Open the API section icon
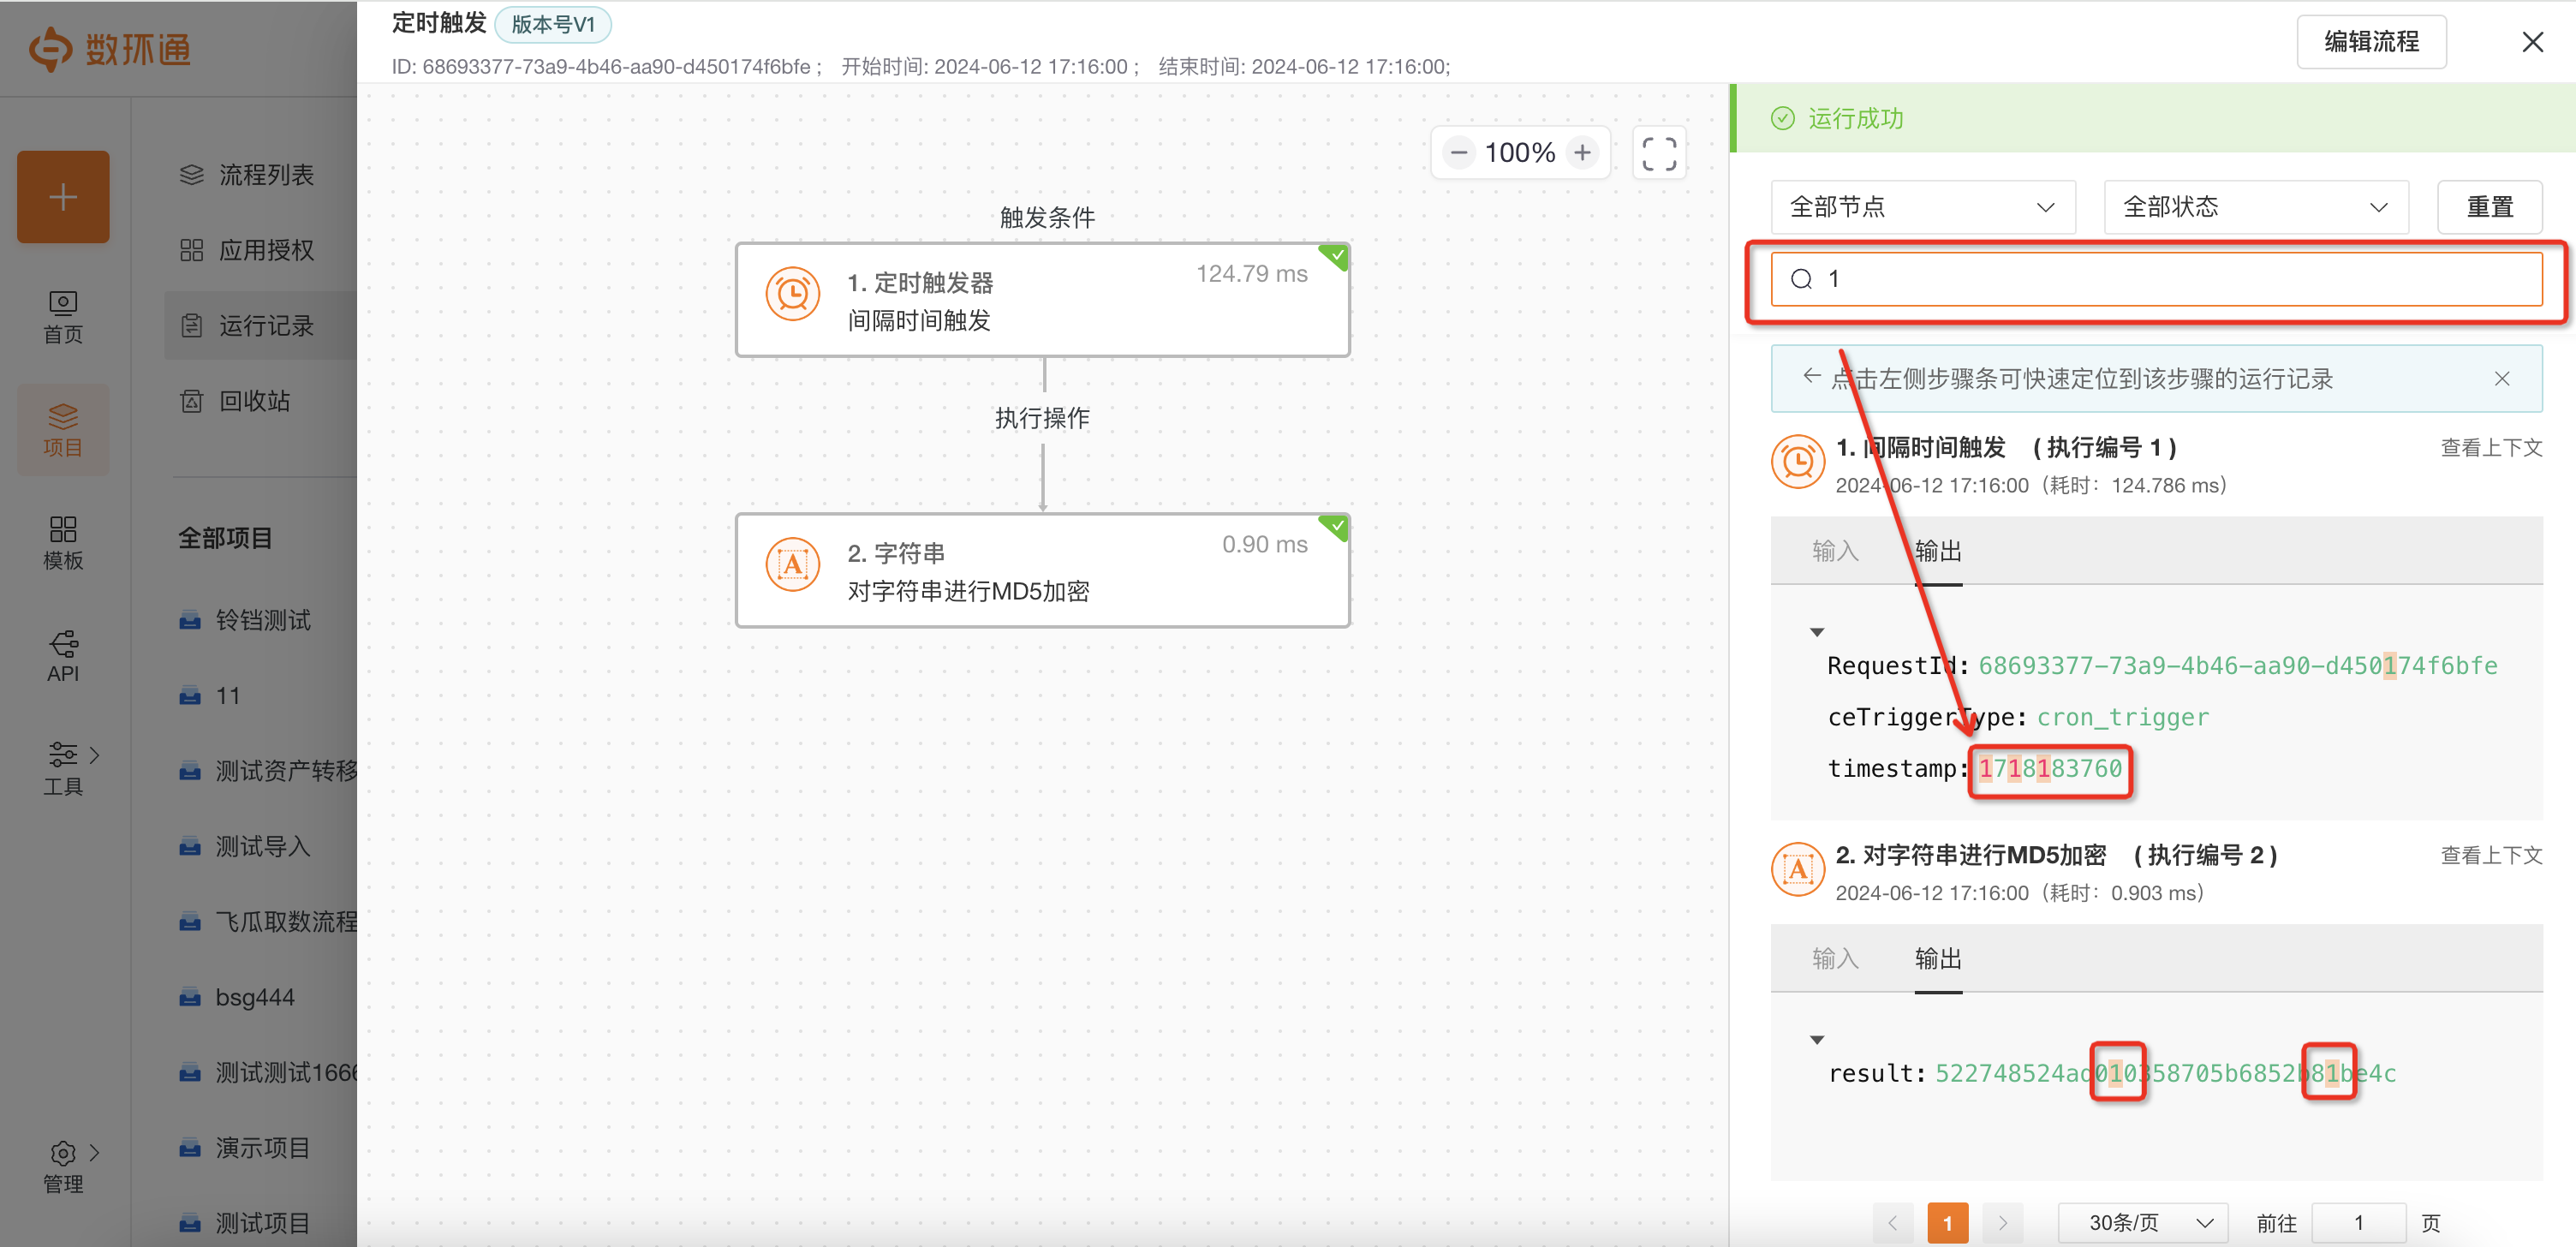The width and height of the screenshot is (2576, 1247). click(x=63, y=656)
